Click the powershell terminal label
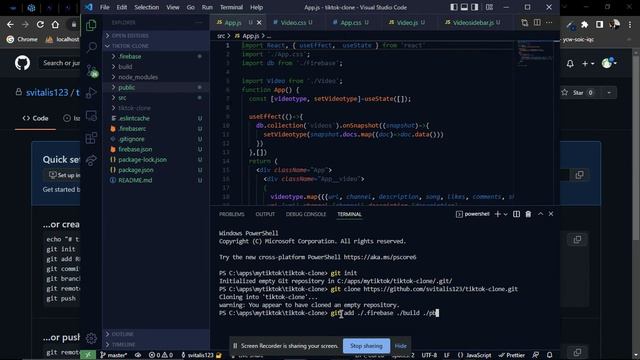 473,214
